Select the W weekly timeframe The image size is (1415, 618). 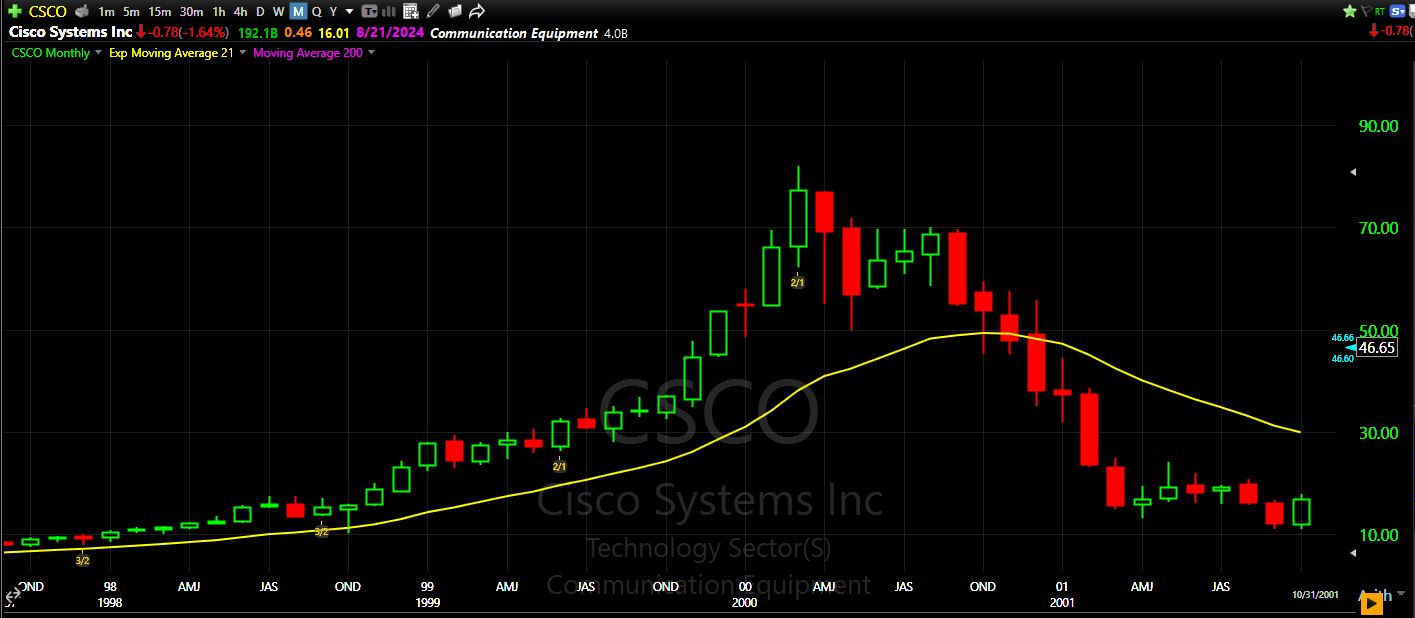coord(279,12)
